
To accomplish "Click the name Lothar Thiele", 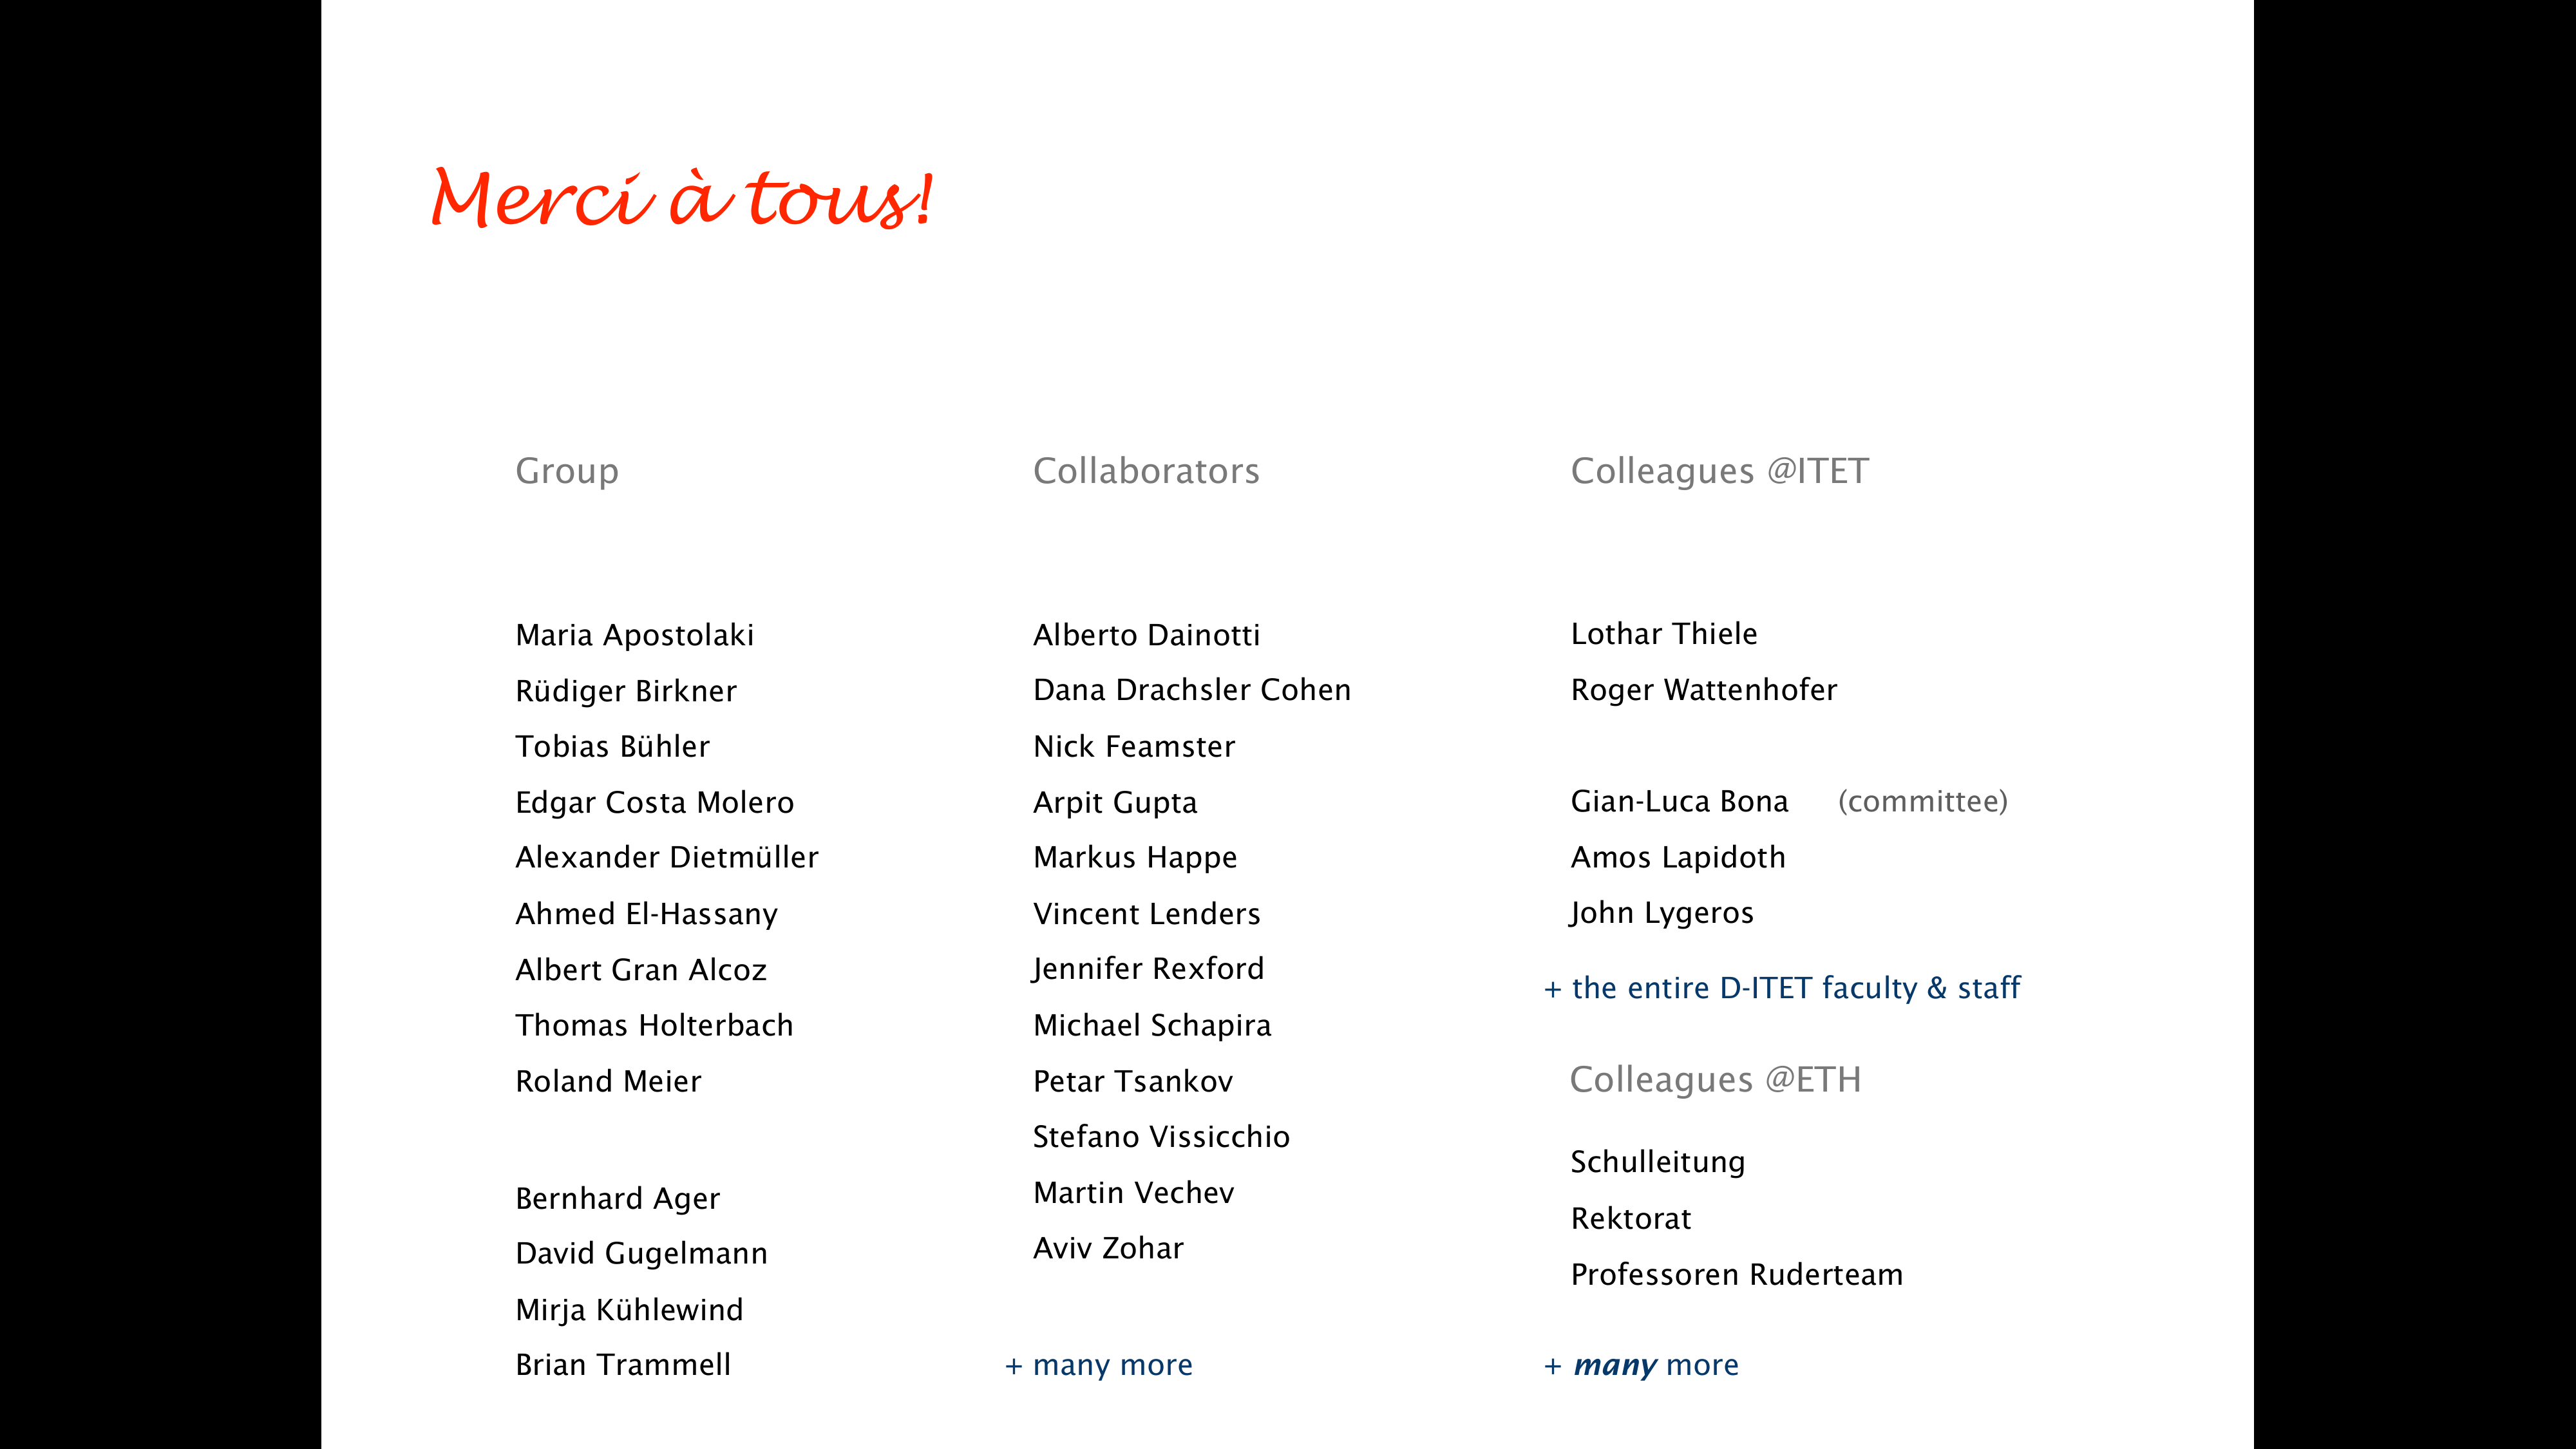I will (1663, 634).
